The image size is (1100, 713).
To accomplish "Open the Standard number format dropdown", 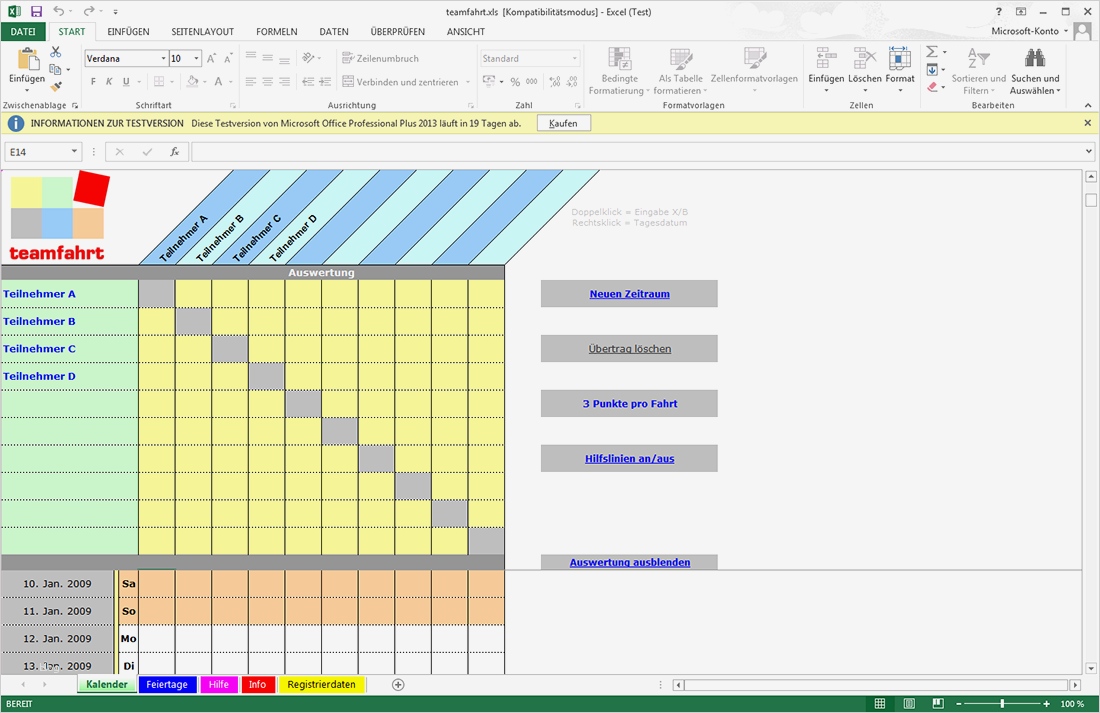I will 575,59.
